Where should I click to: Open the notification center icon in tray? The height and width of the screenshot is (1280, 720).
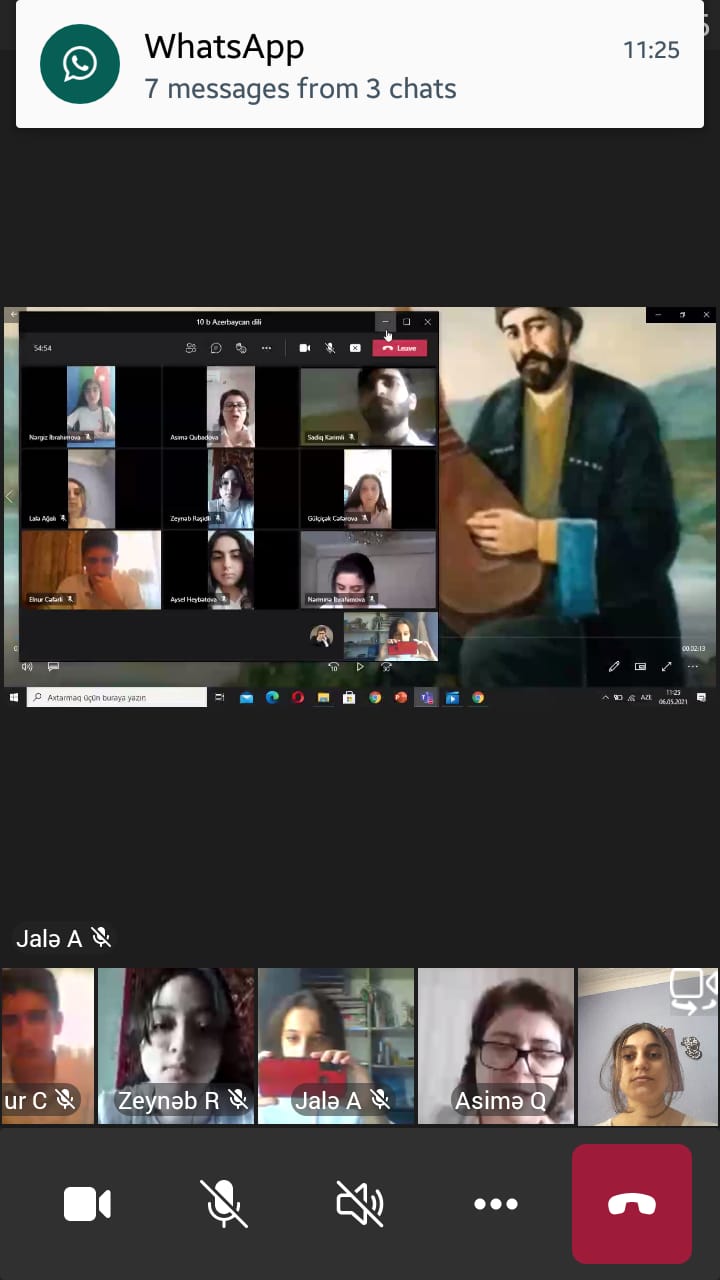pyautogui.click(x=701, y=697)
